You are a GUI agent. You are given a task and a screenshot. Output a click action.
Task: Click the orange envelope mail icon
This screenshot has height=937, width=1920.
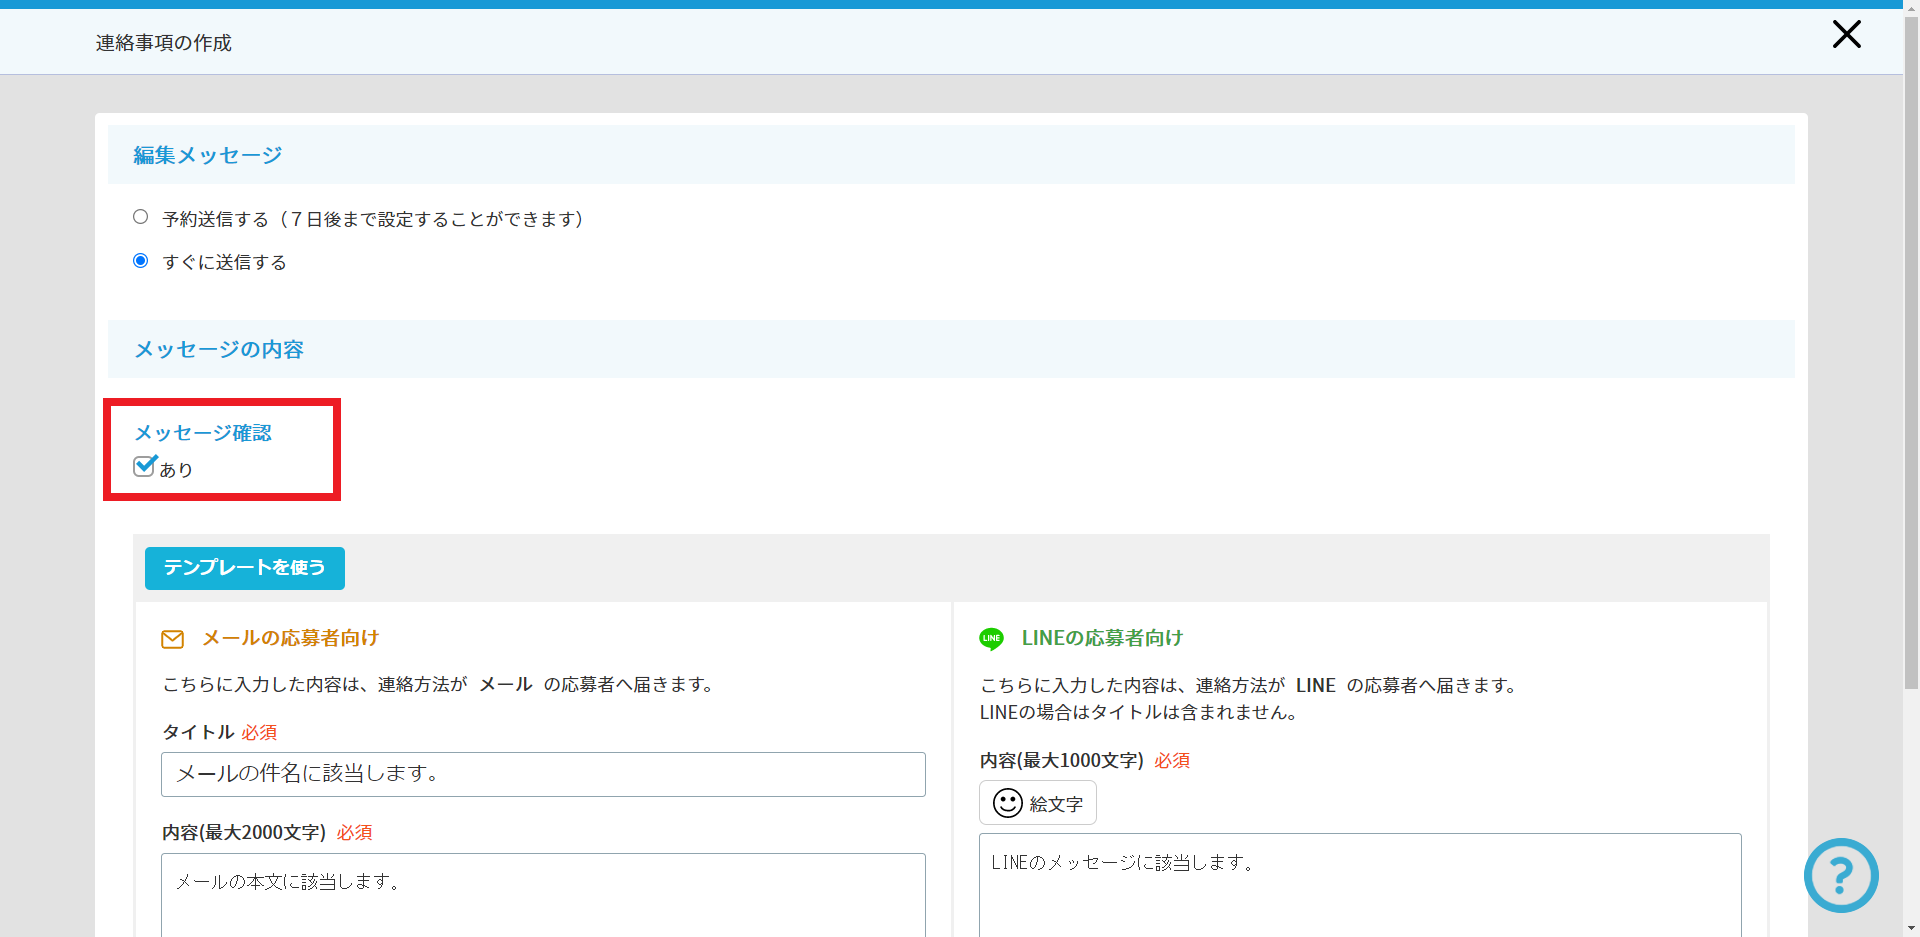click(172, 639)
